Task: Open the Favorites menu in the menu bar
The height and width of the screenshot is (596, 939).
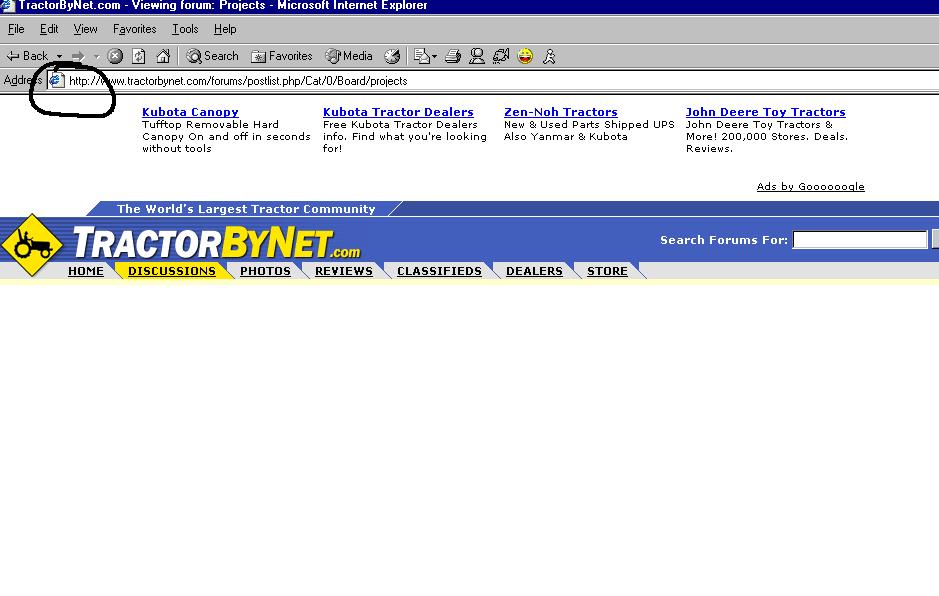Action: 134,29
